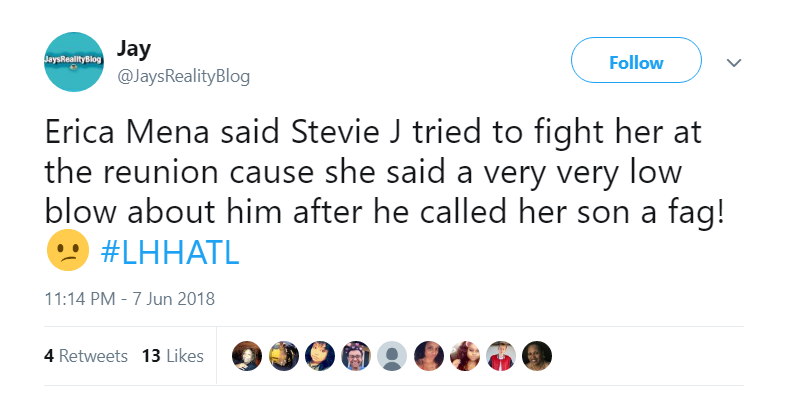View the 4 Retweets list
Image resolution: width=788 pixels, height=399 pixels.
tap(86, 356)
